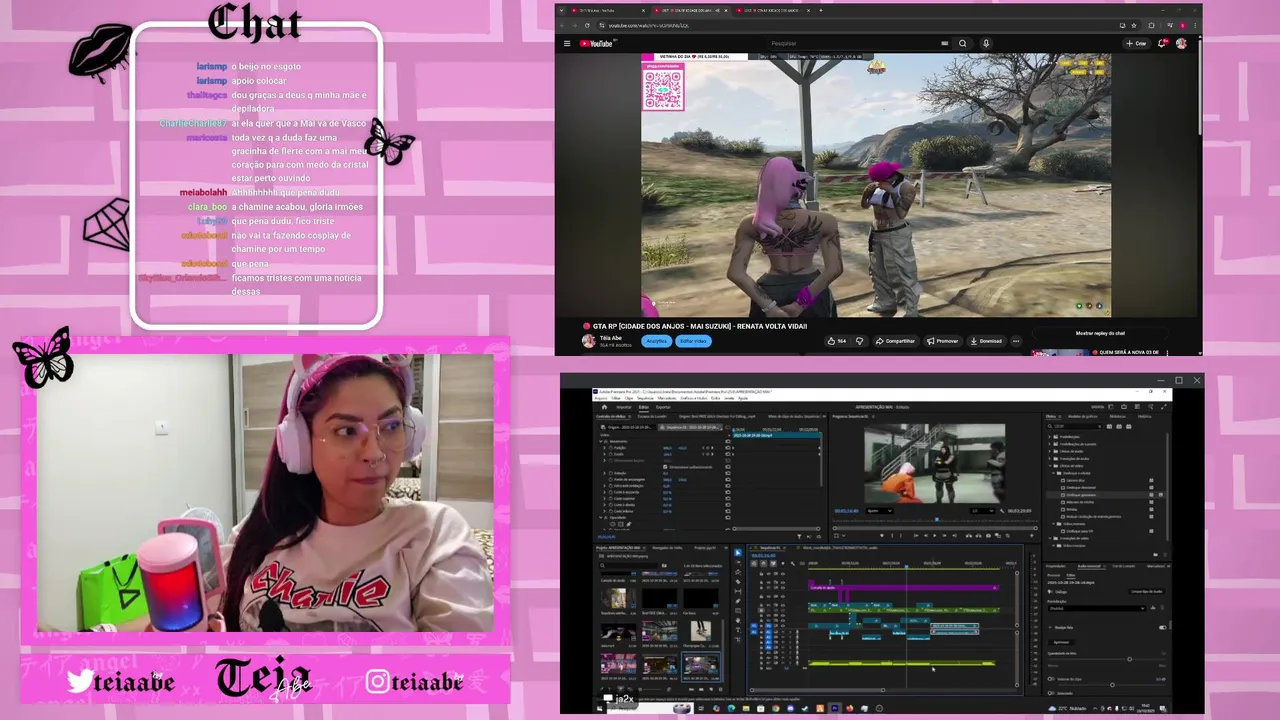
Task: Open Premiere Pro taskbar icon
Action: [x=834, y=708]
